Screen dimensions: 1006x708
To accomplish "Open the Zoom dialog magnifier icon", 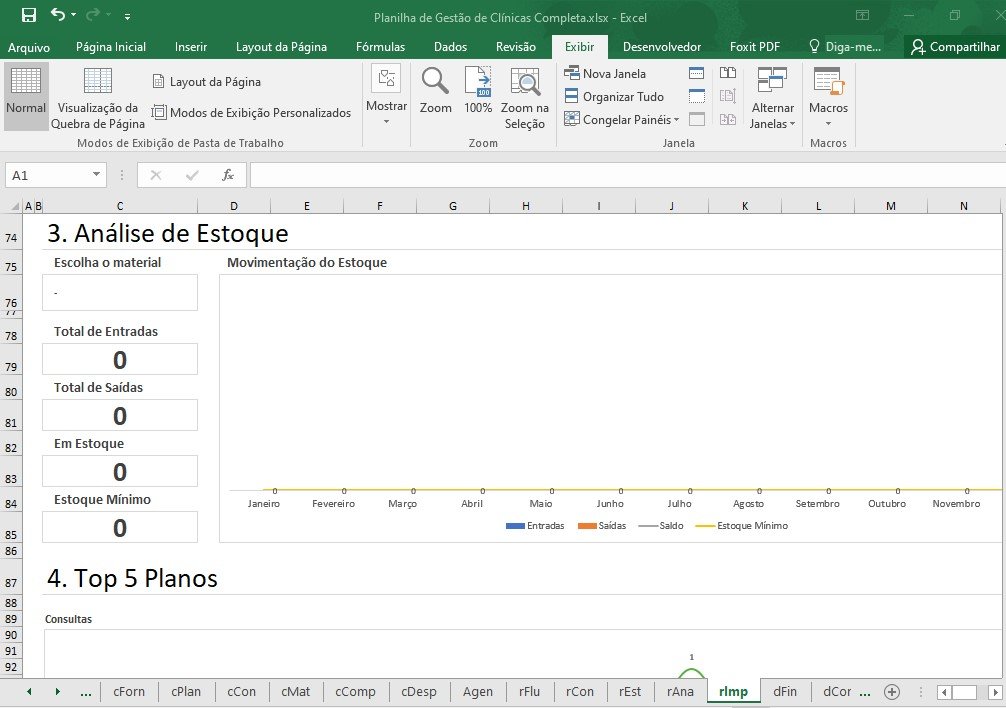I will tap(435, 90).
